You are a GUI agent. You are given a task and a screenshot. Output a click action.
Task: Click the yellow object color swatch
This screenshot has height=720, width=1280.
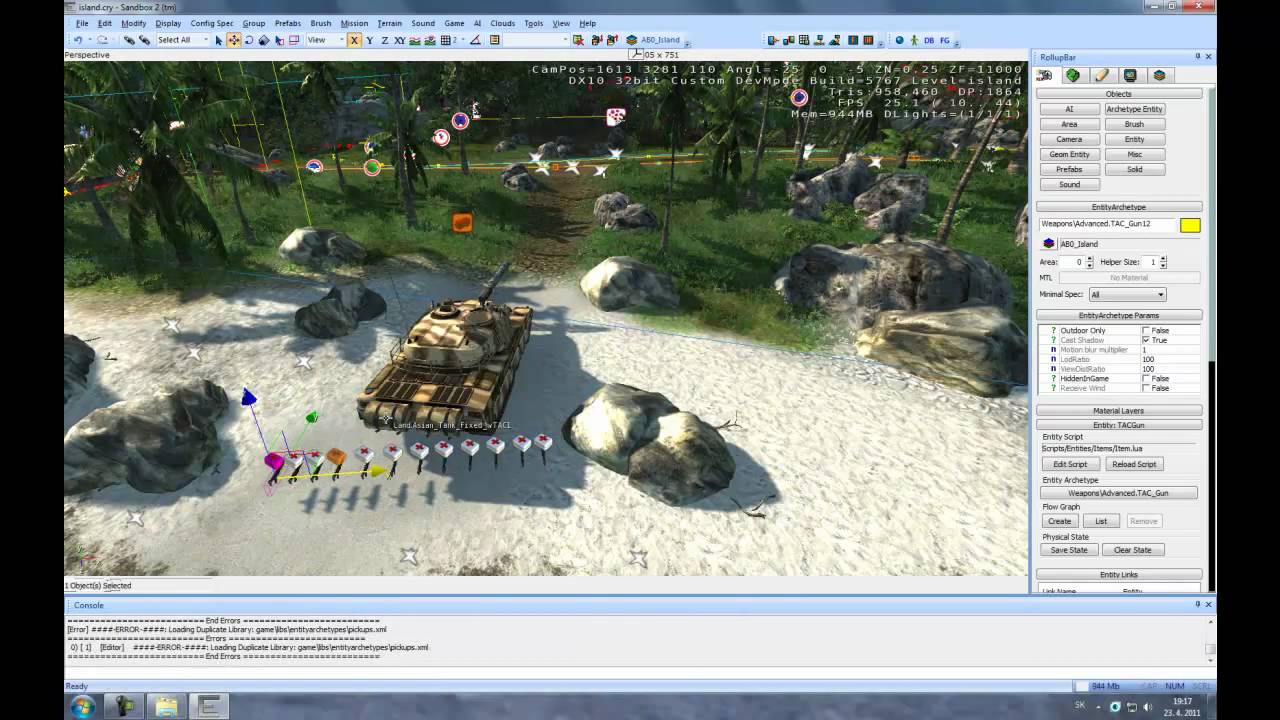tap(1189, 225)
